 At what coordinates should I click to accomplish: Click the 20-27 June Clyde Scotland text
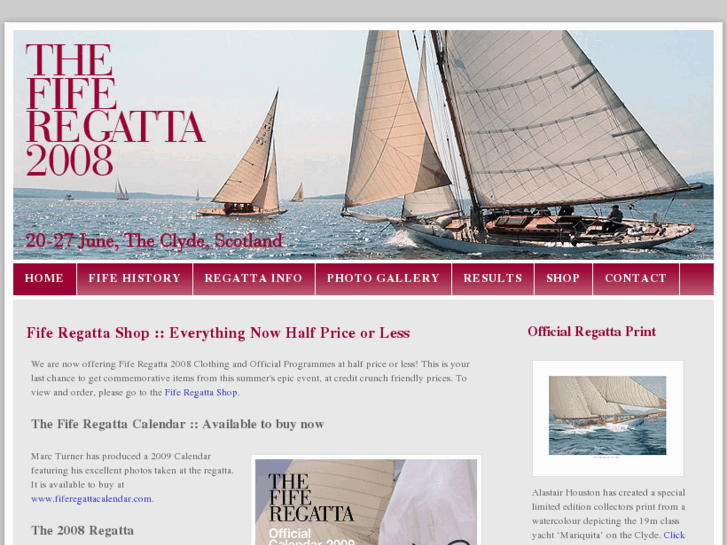pyautogui.click(x=153, y=241)
